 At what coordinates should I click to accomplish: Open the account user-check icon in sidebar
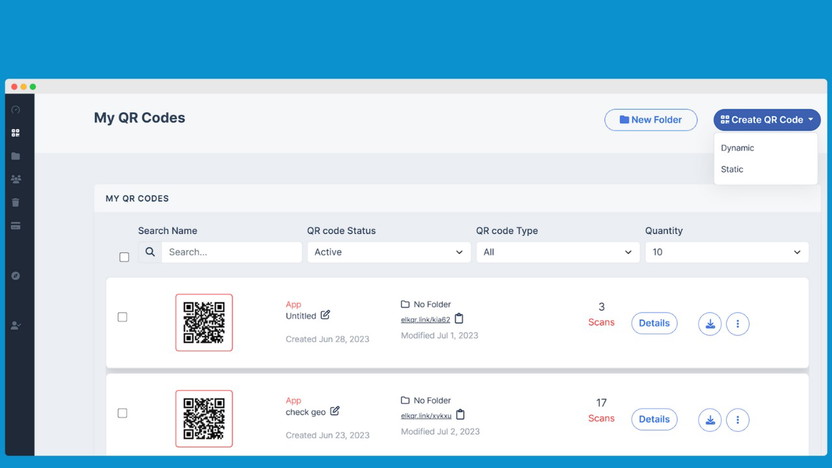pyautogui.click(x=16, y=325)
